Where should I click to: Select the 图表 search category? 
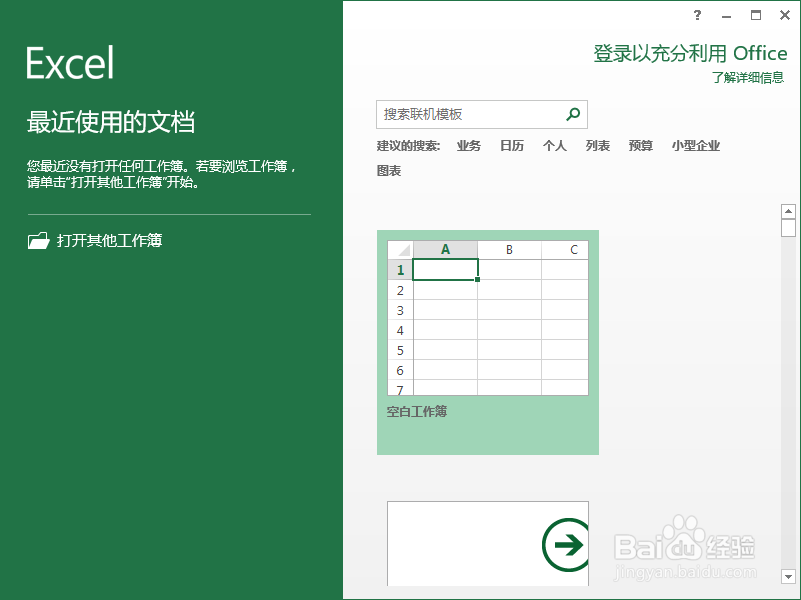coord(388,170)
